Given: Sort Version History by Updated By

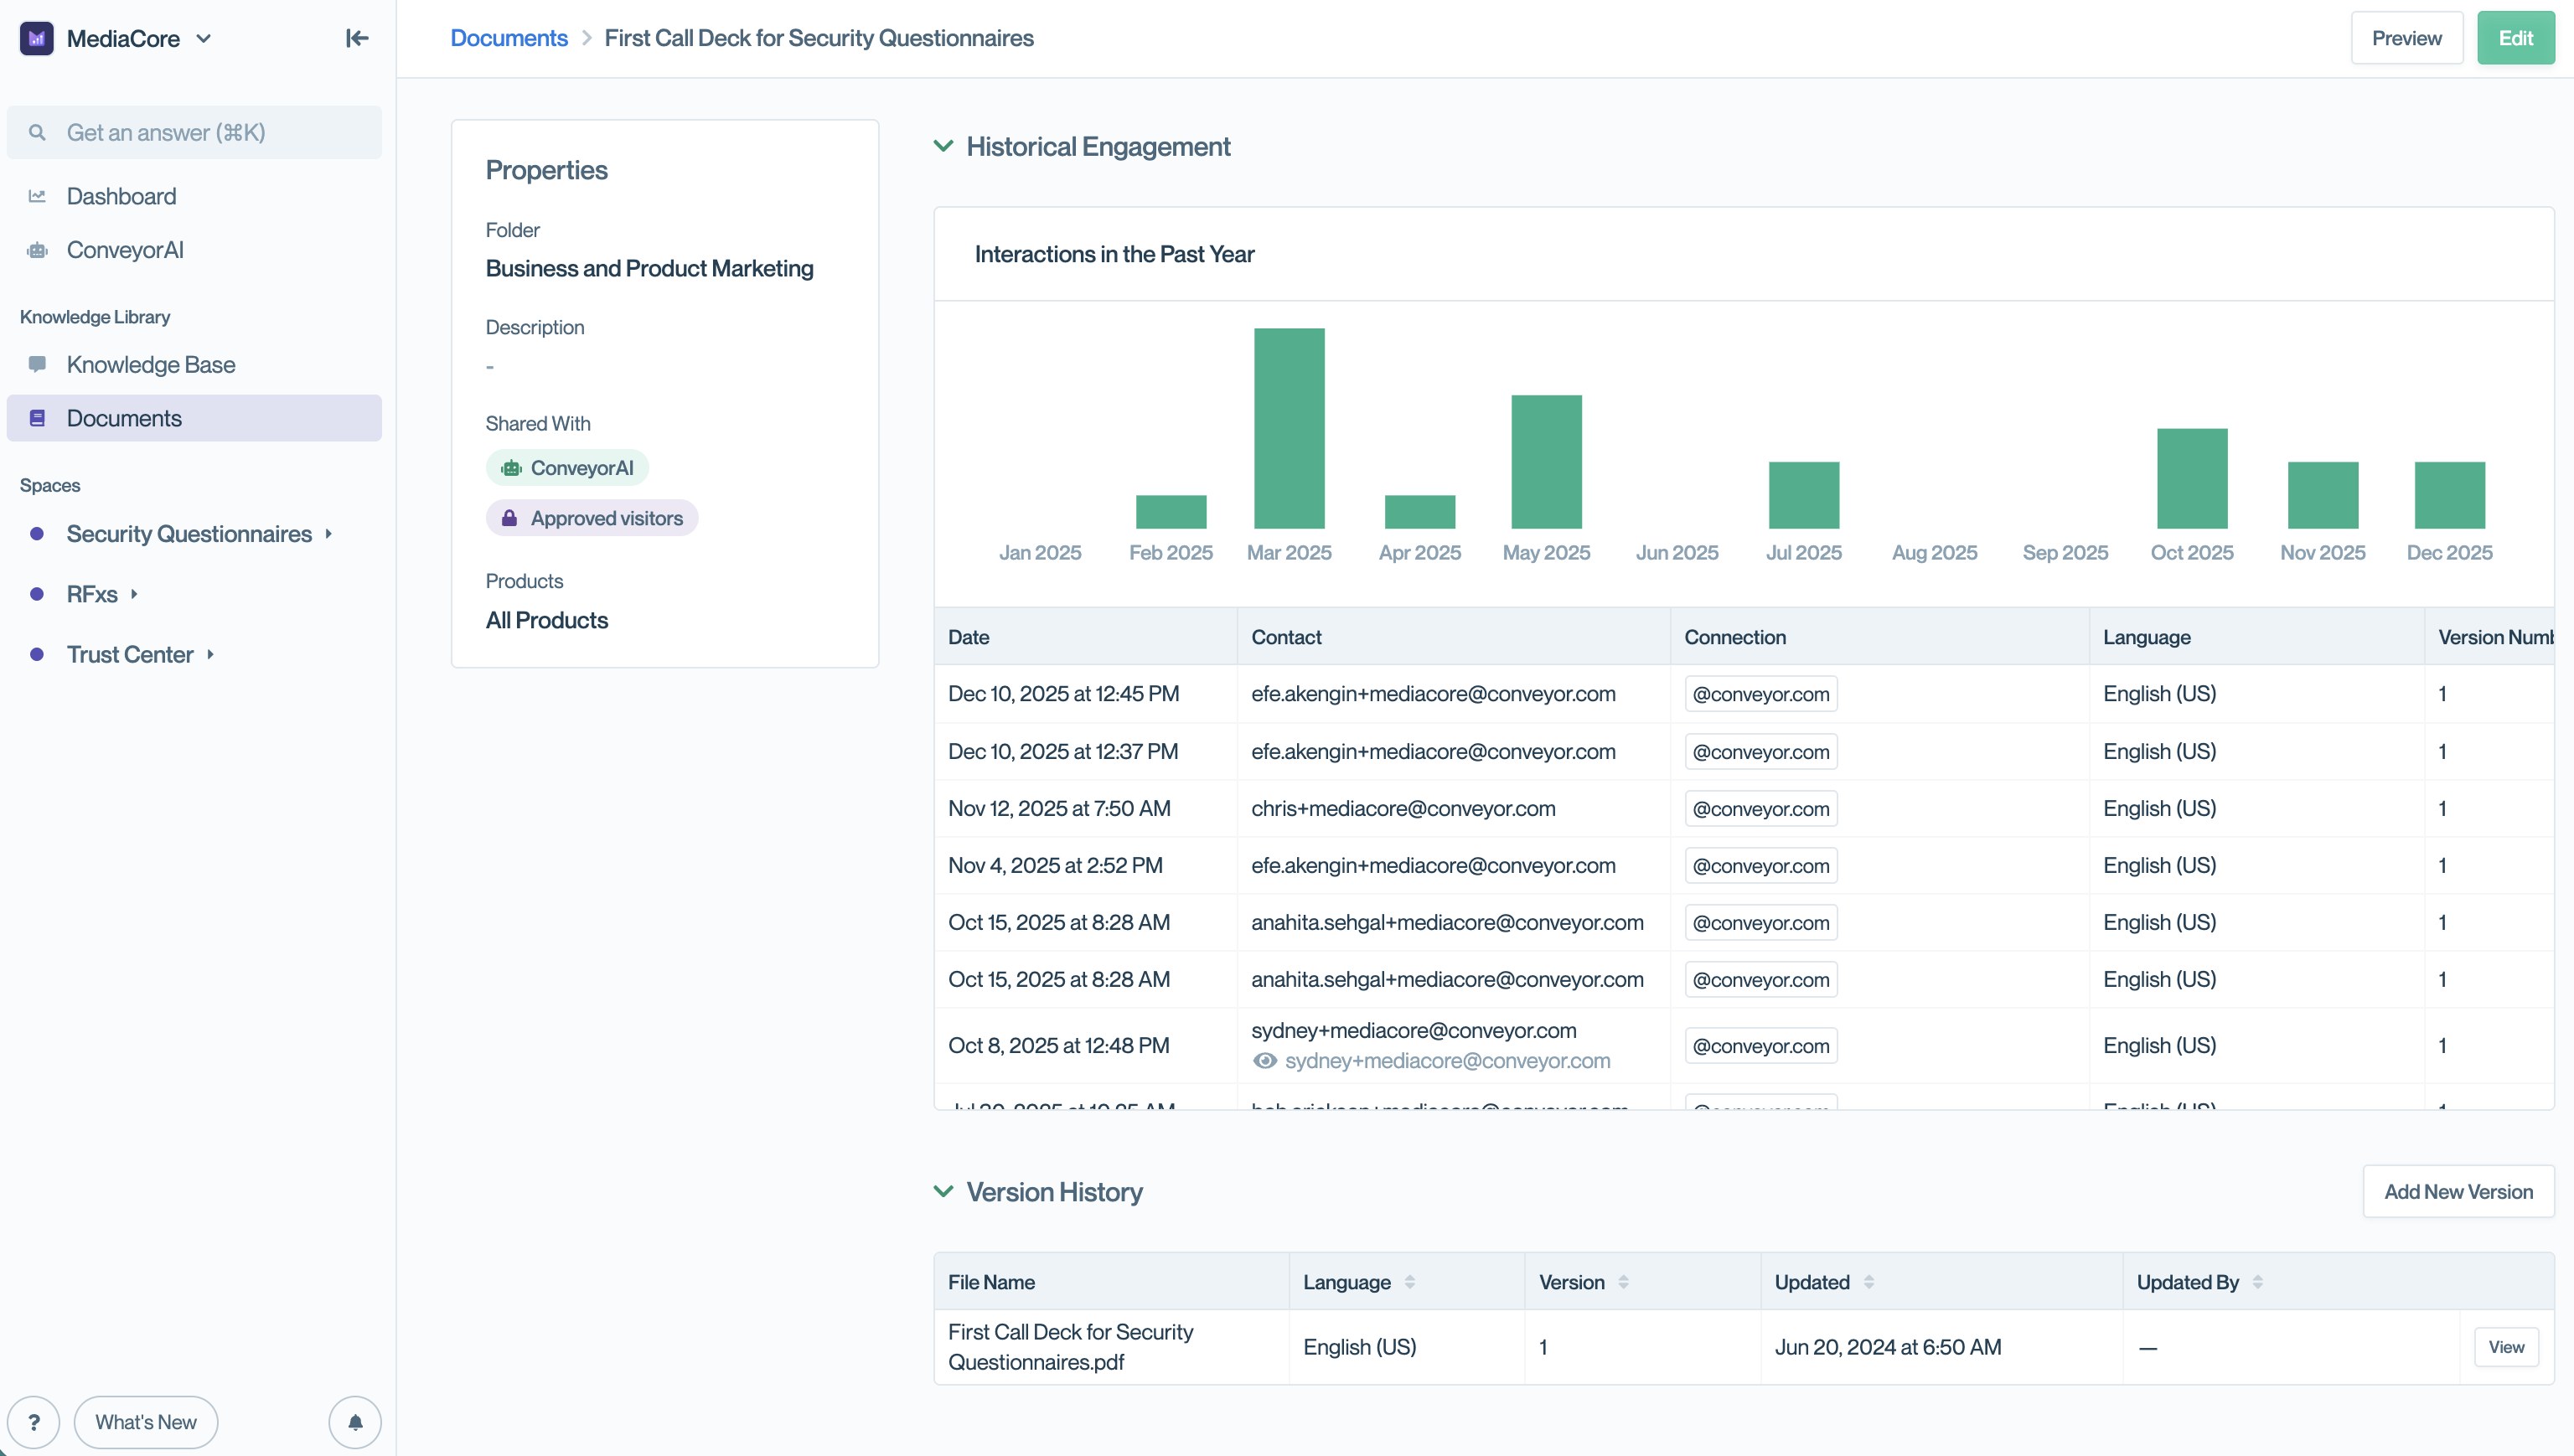Looking at the screenshot, I should 2257,1281.
